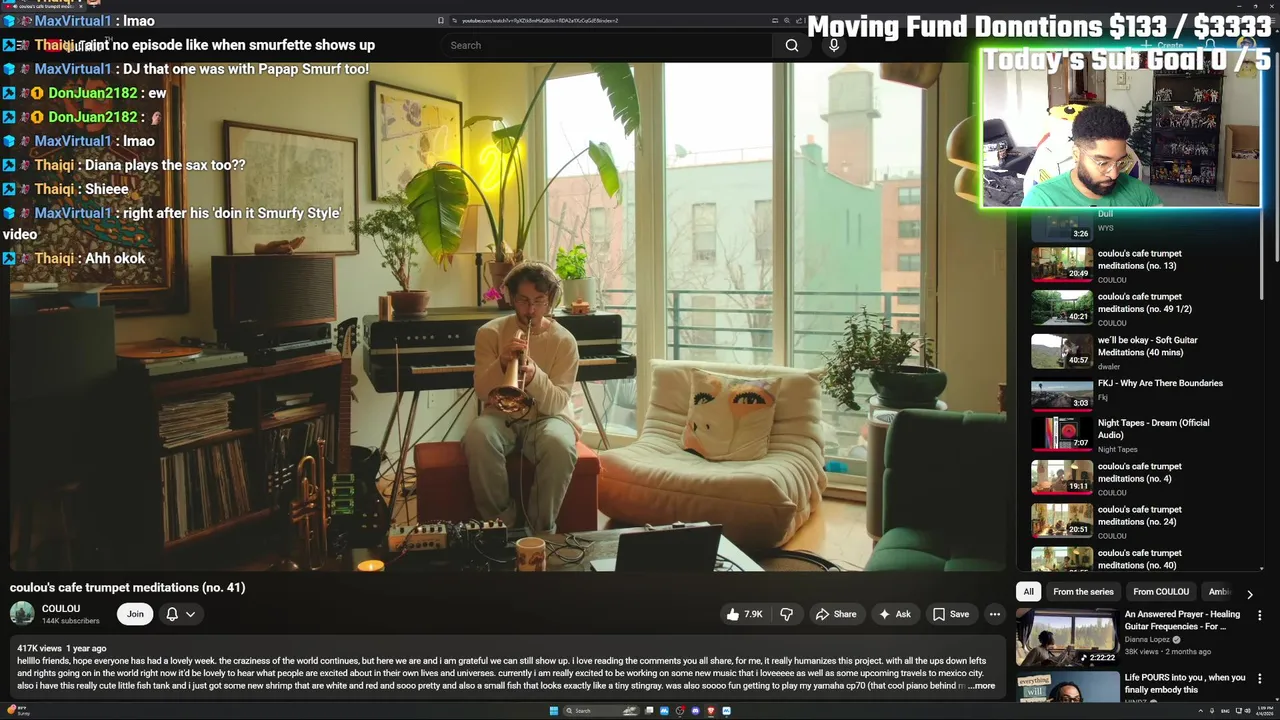Image resolution: width=1280 pixels, height=720 pixels.
Task: Open the COULOU channel name link
Action: pyautogui.click(x=61, y=608)
